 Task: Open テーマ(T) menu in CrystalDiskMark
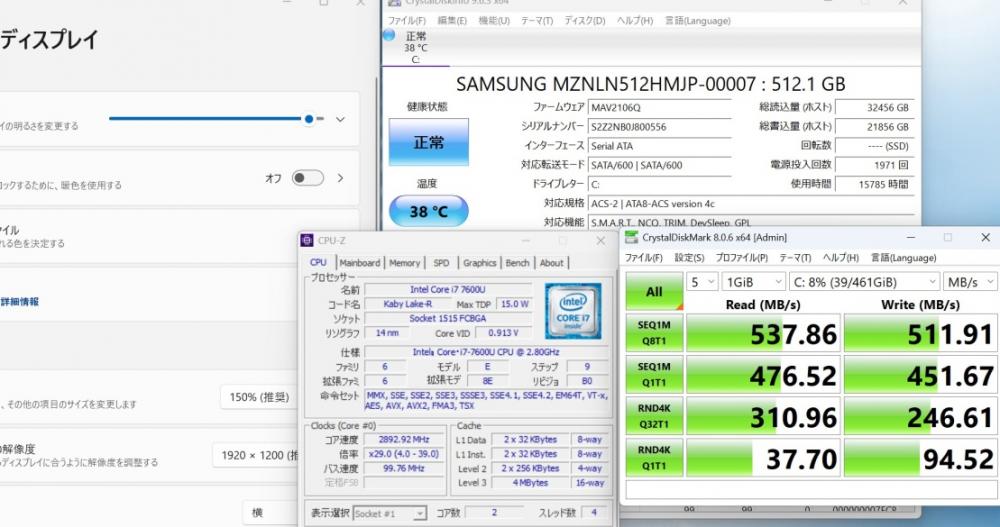pyautogui.click(x=795, y=258)
